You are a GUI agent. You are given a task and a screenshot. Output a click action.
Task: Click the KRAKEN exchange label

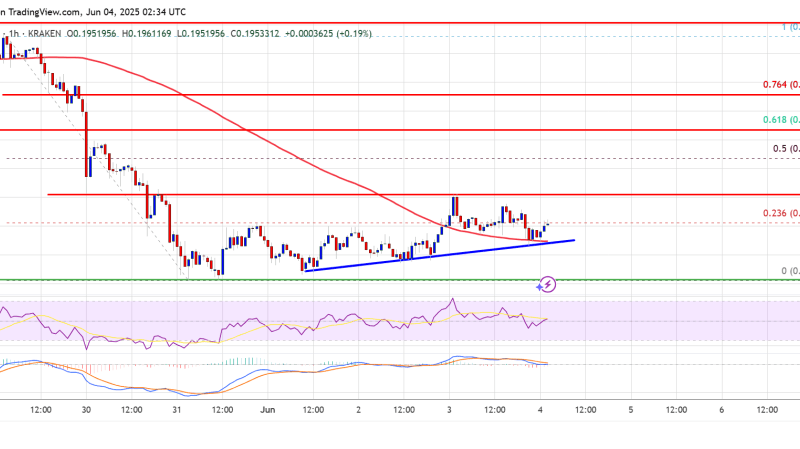coord(44,34)
